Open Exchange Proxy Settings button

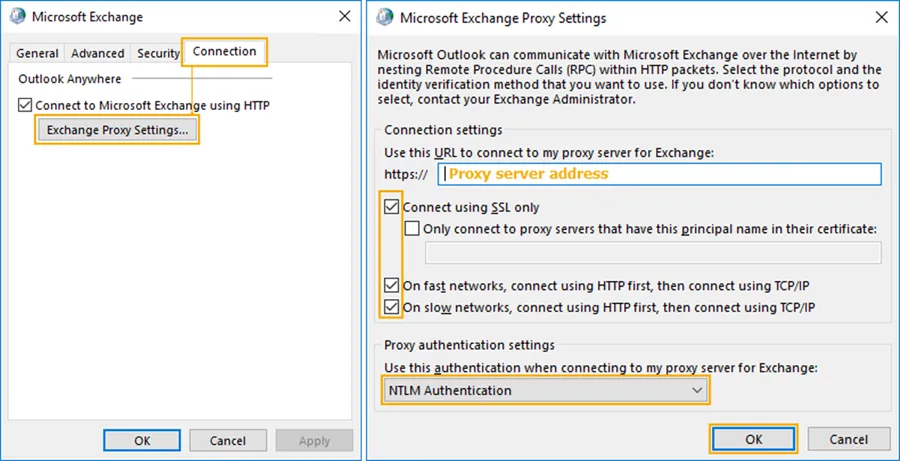click(x=117, y=130)
